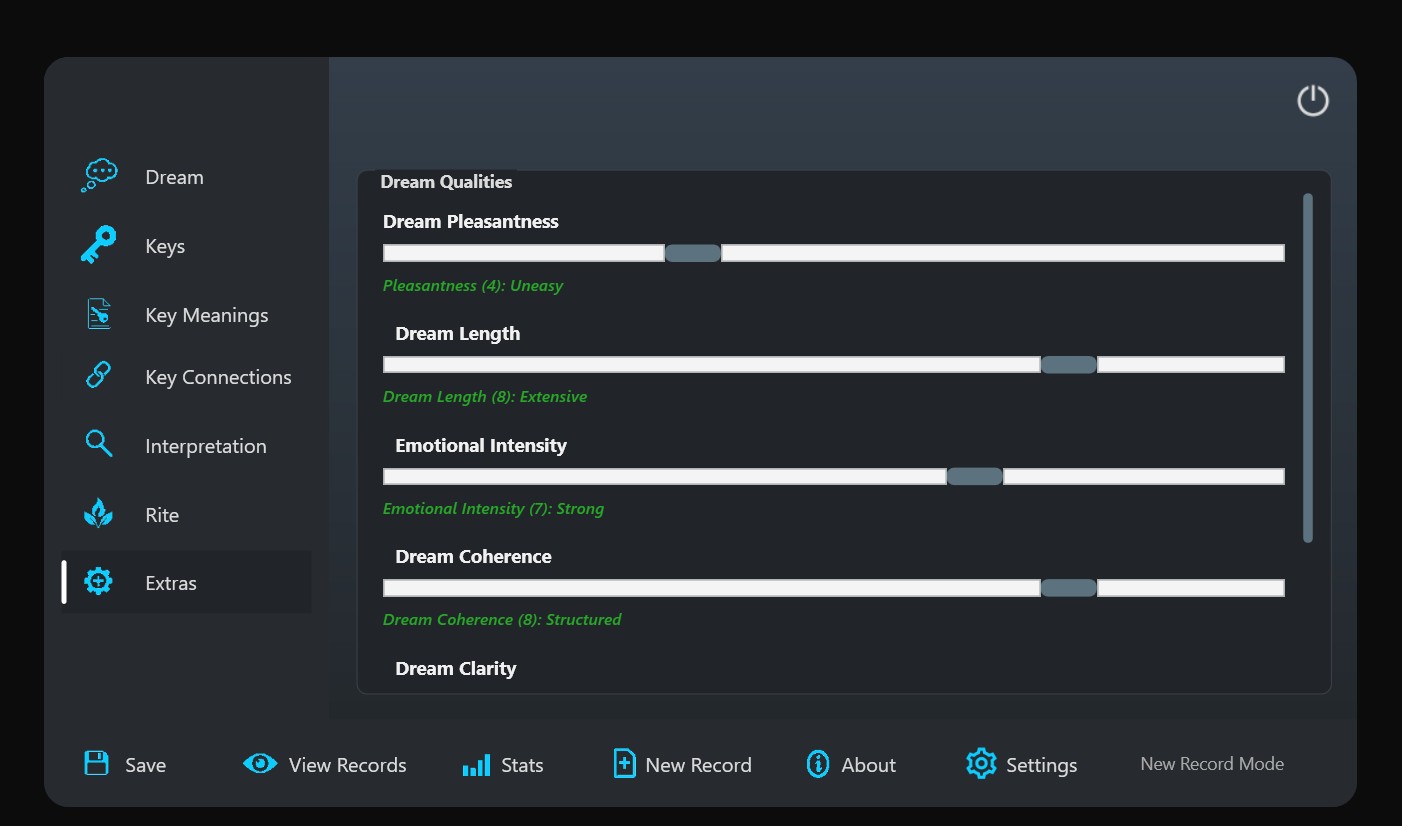Open the Key Connections section
This screenshot has height=826, width=1402.
pos(218,377)
